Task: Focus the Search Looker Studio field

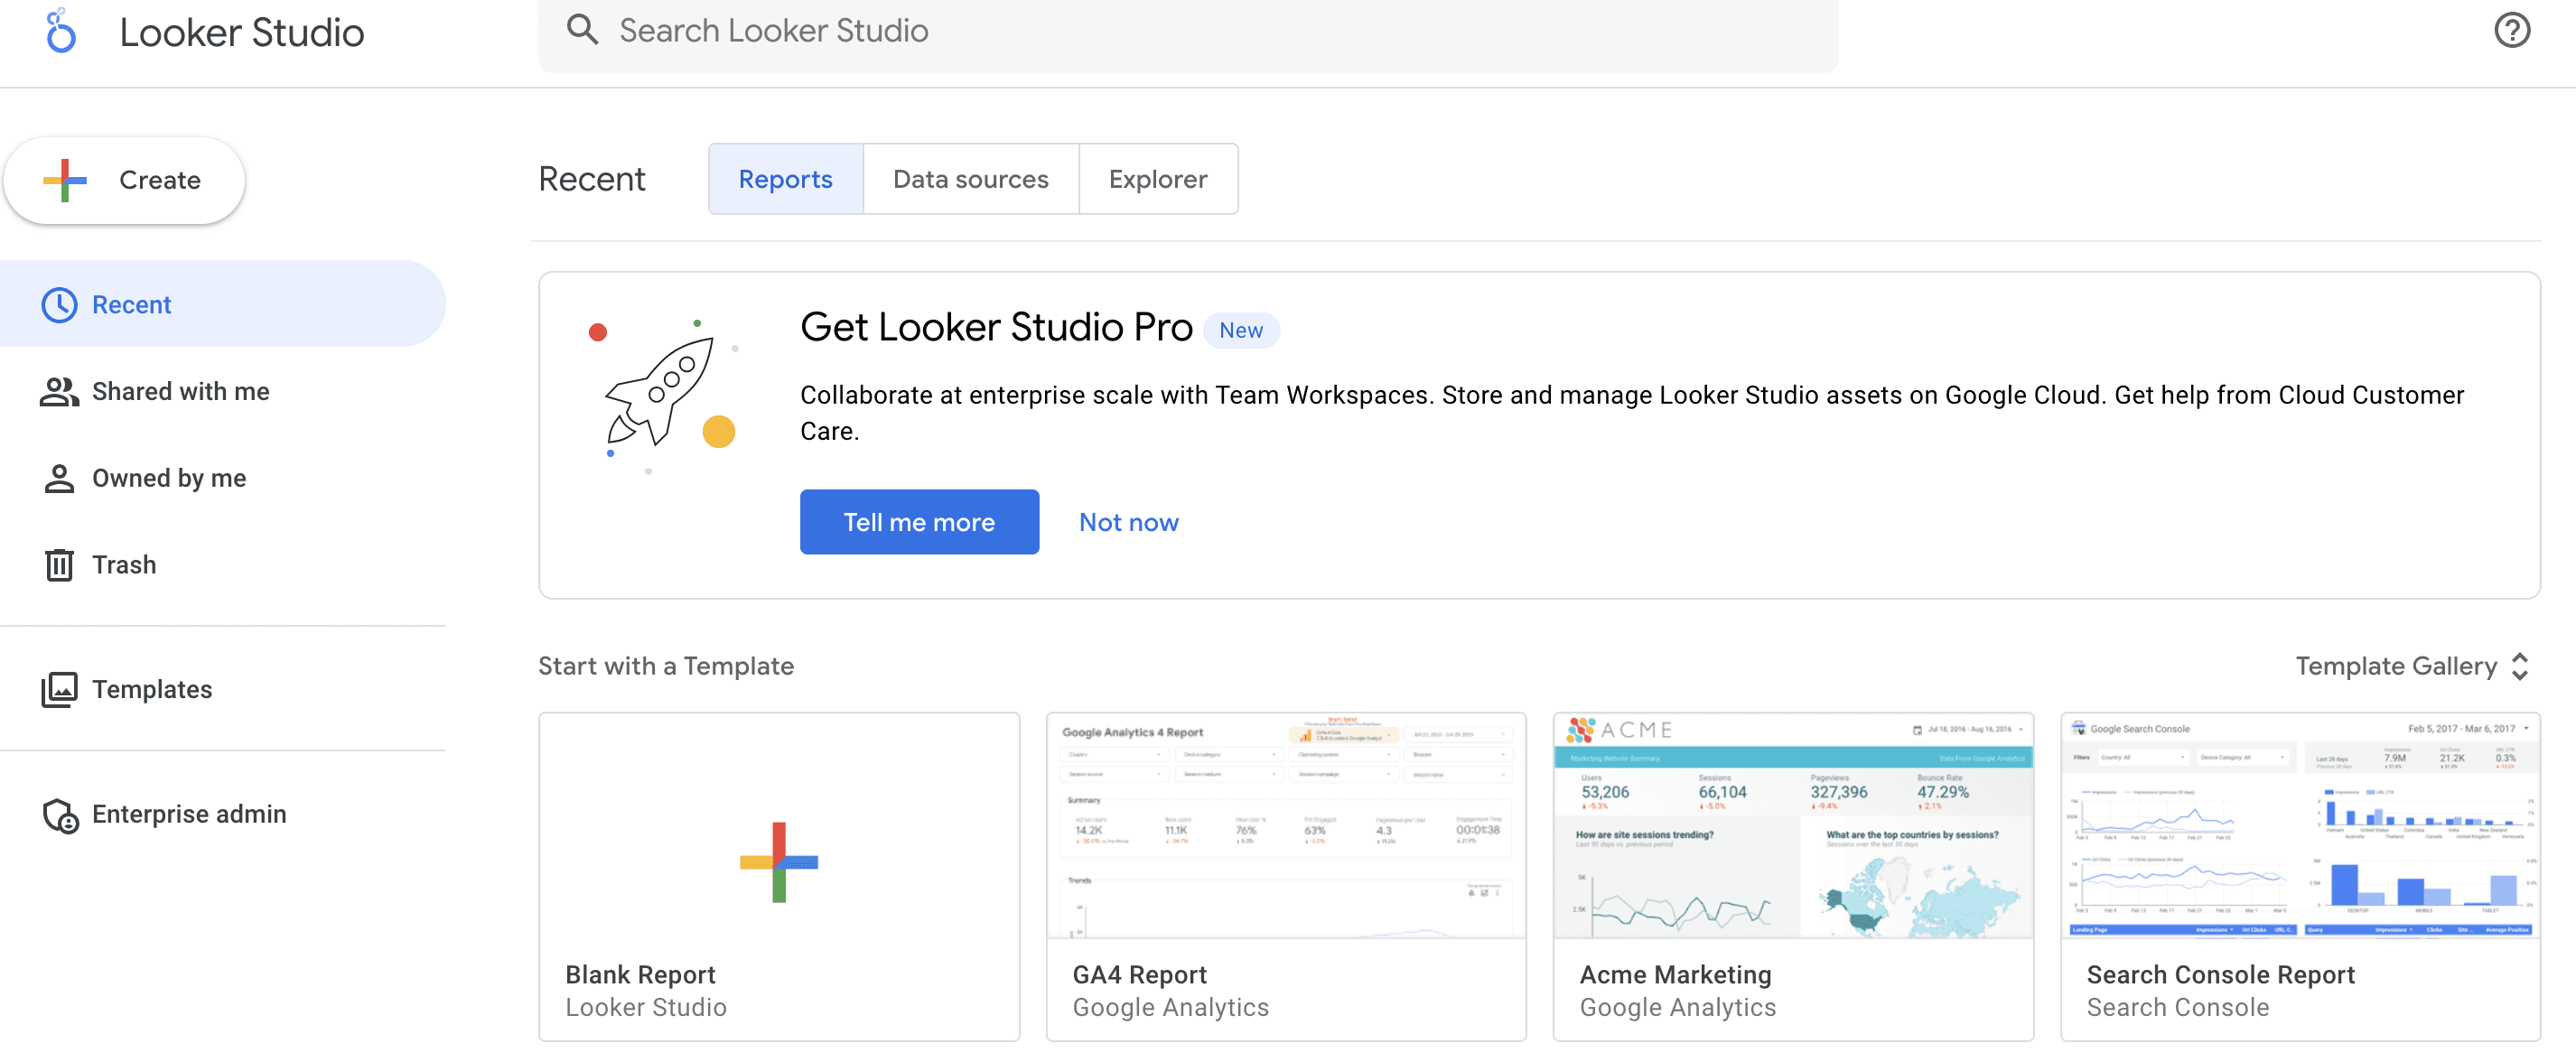Action: [1188, 32]
